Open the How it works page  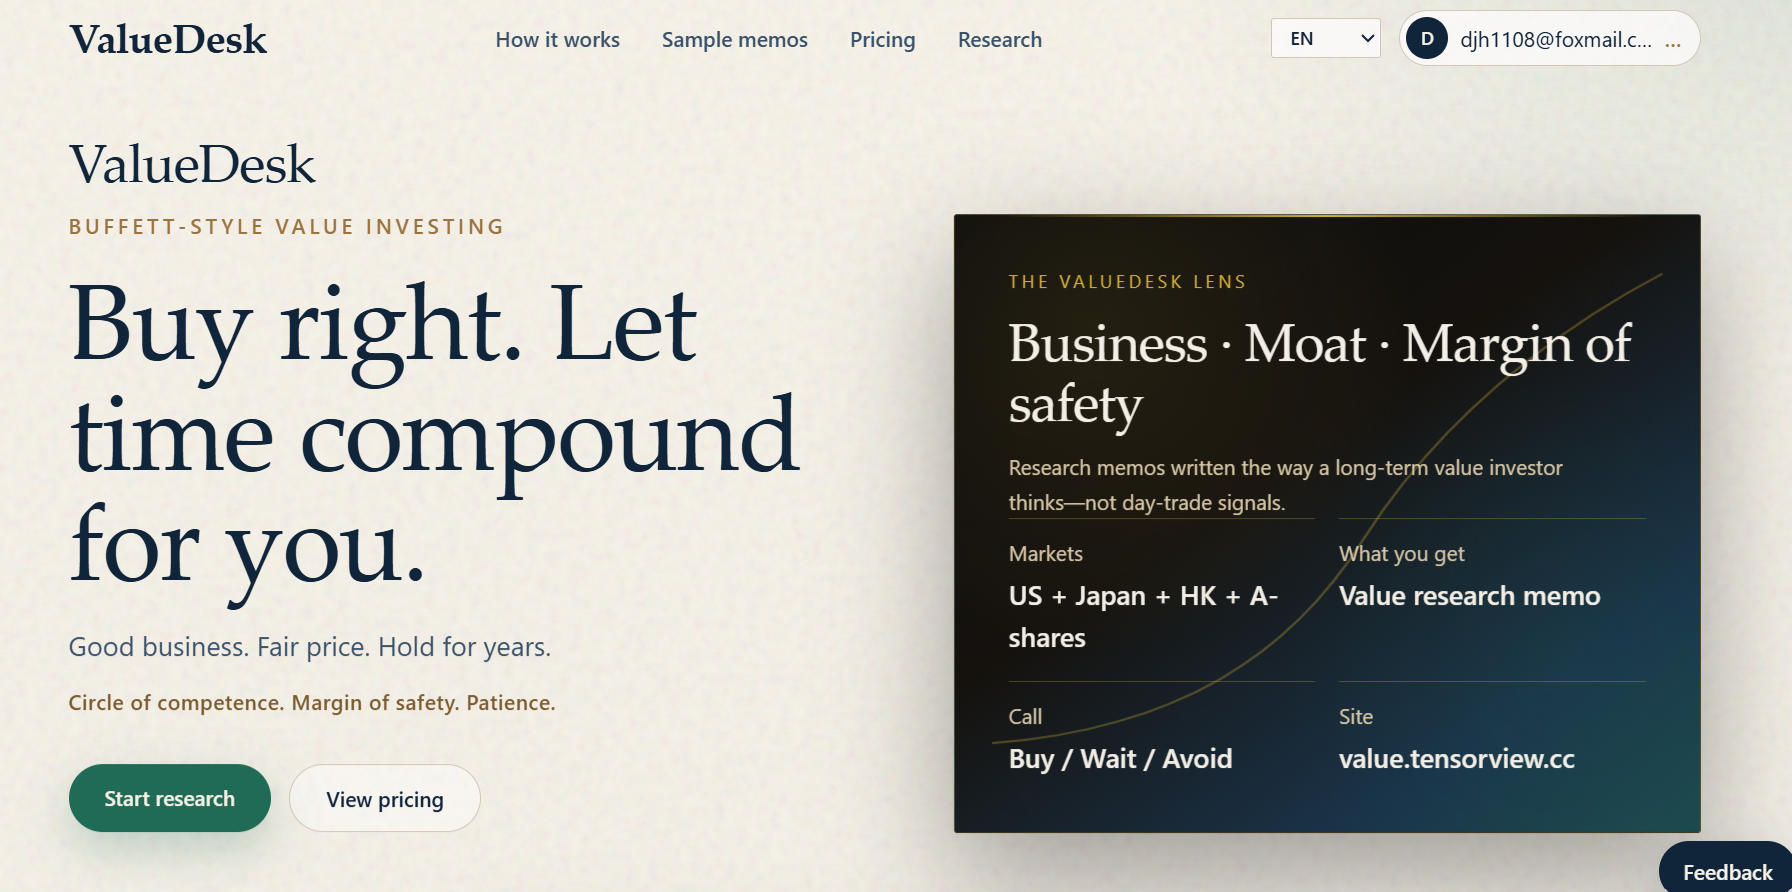coord(558,40)
